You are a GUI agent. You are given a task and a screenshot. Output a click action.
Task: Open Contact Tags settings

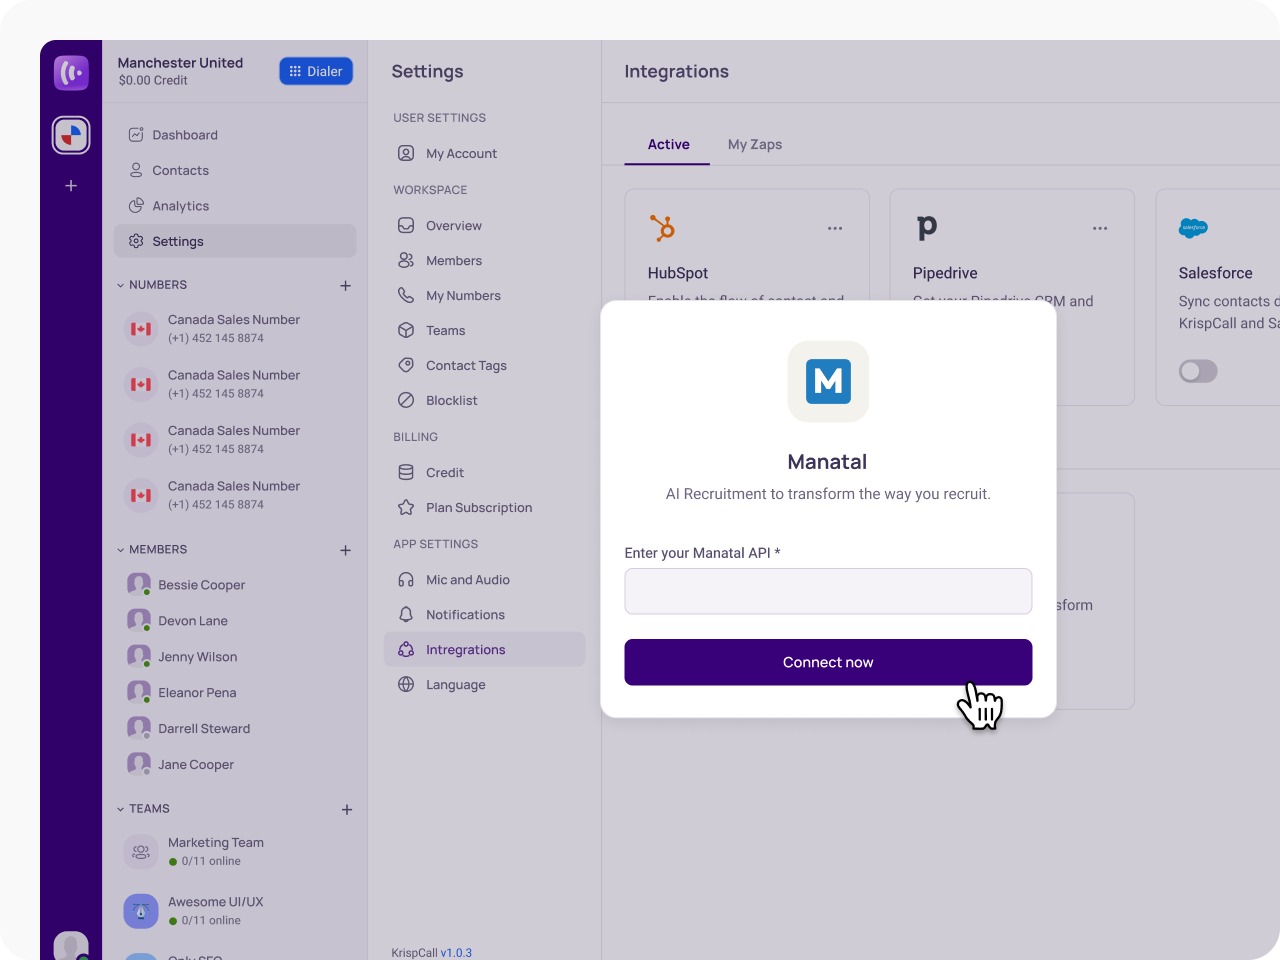485,366
